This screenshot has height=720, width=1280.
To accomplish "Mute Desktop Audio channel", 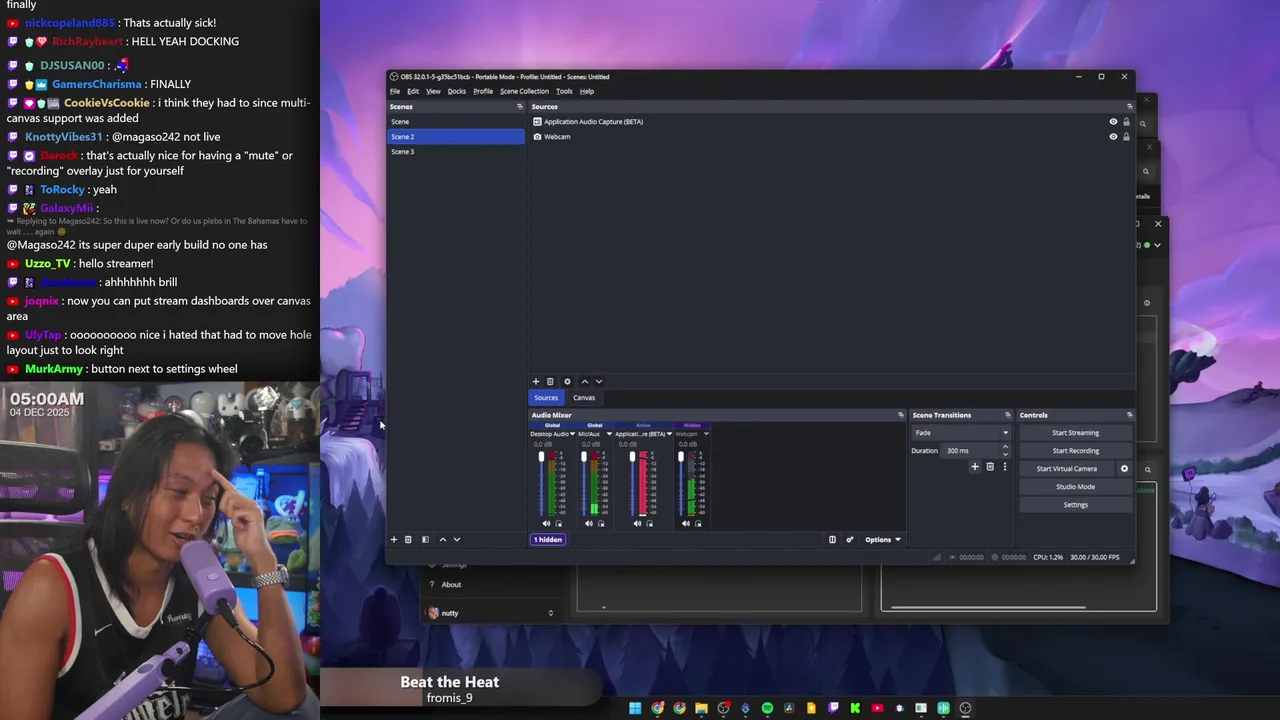I will coord(546,524).
